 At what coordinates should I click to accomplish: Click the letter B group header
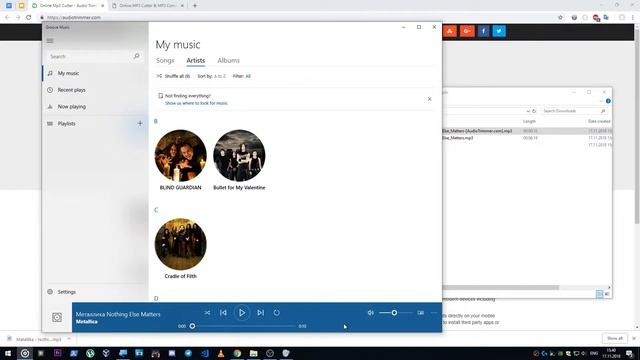156,121
